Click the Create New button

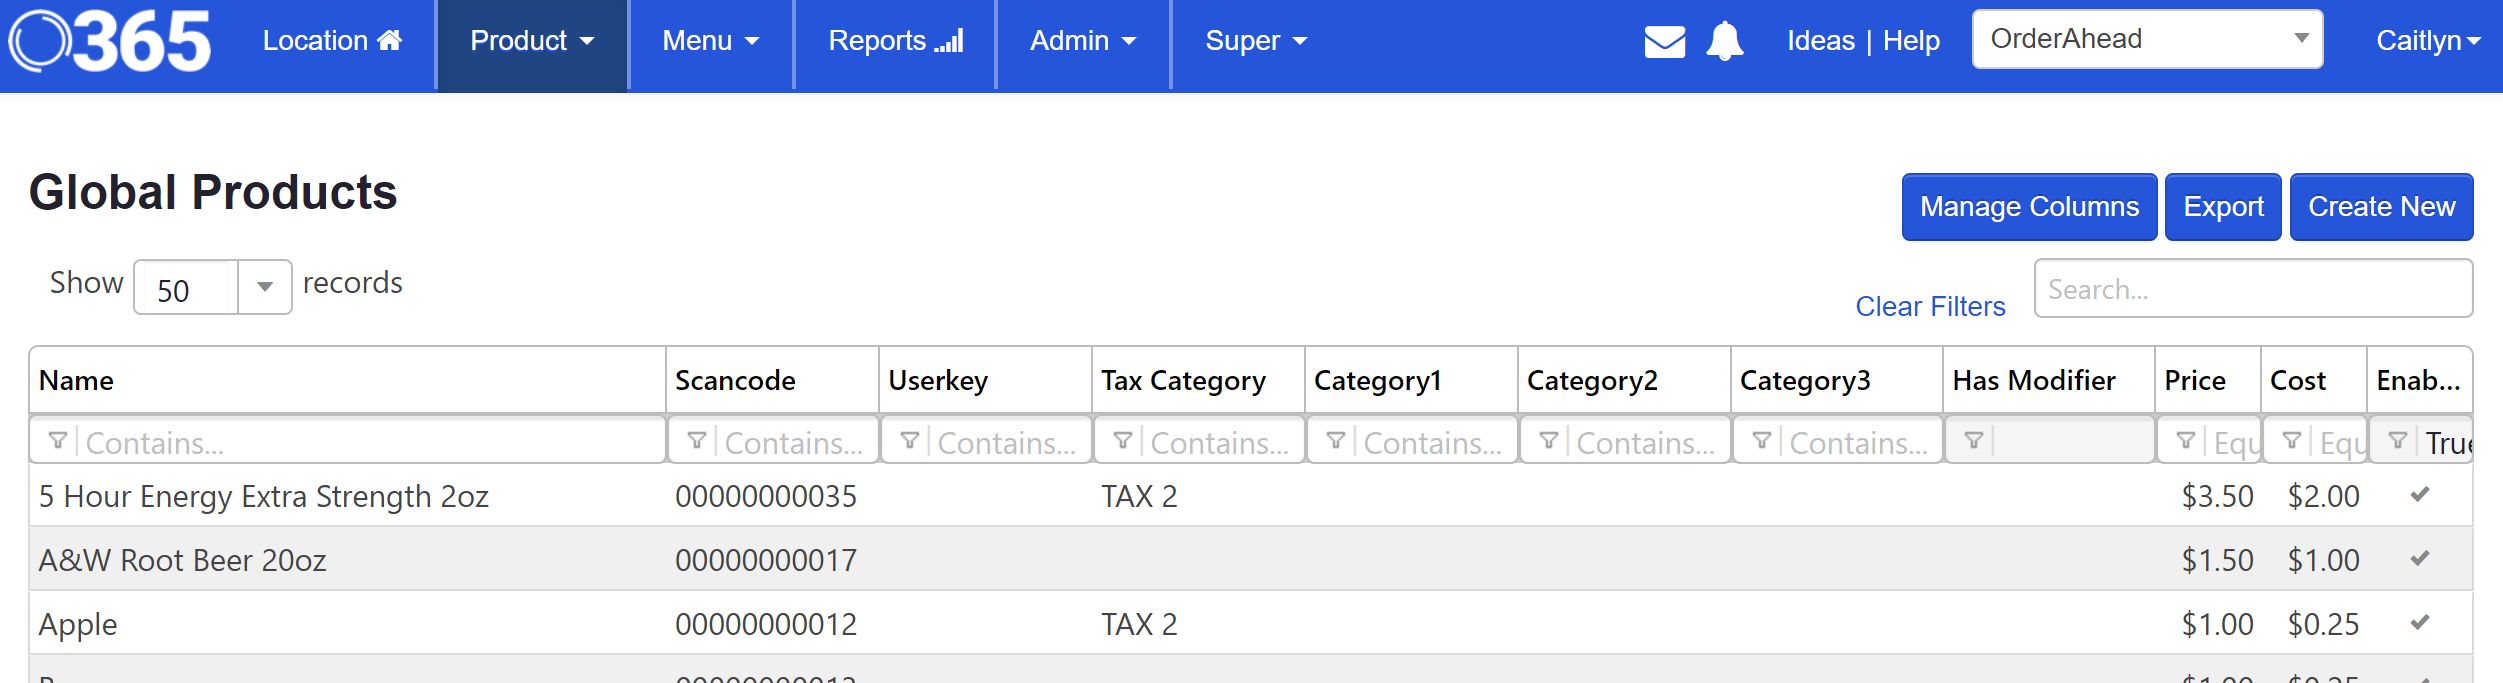coord(2380,207)
